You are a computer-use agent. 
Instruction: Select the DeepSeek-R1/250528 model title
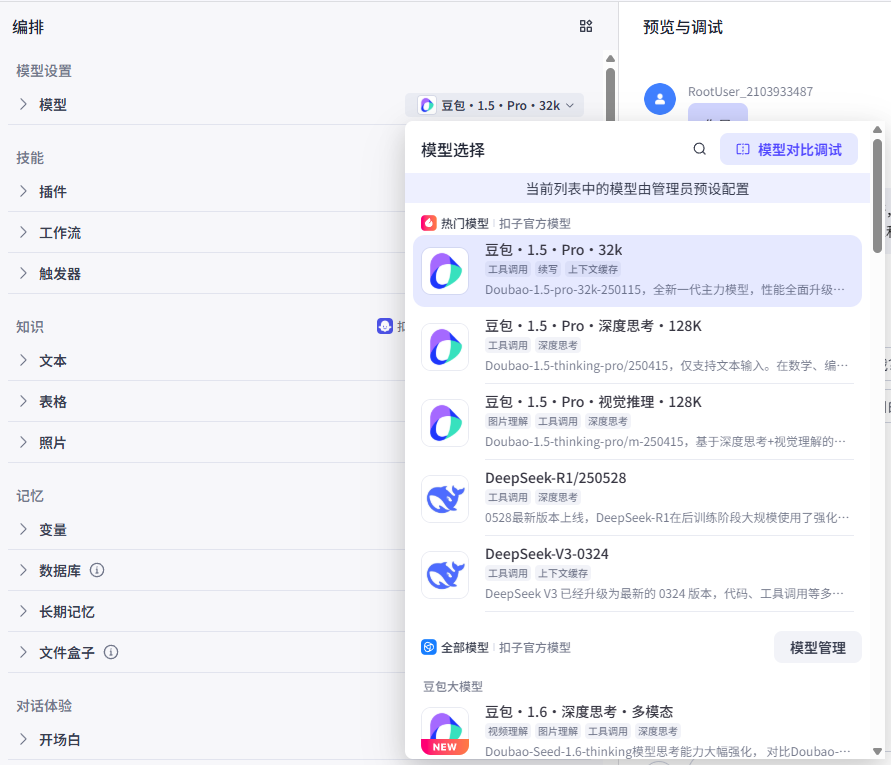556,478
